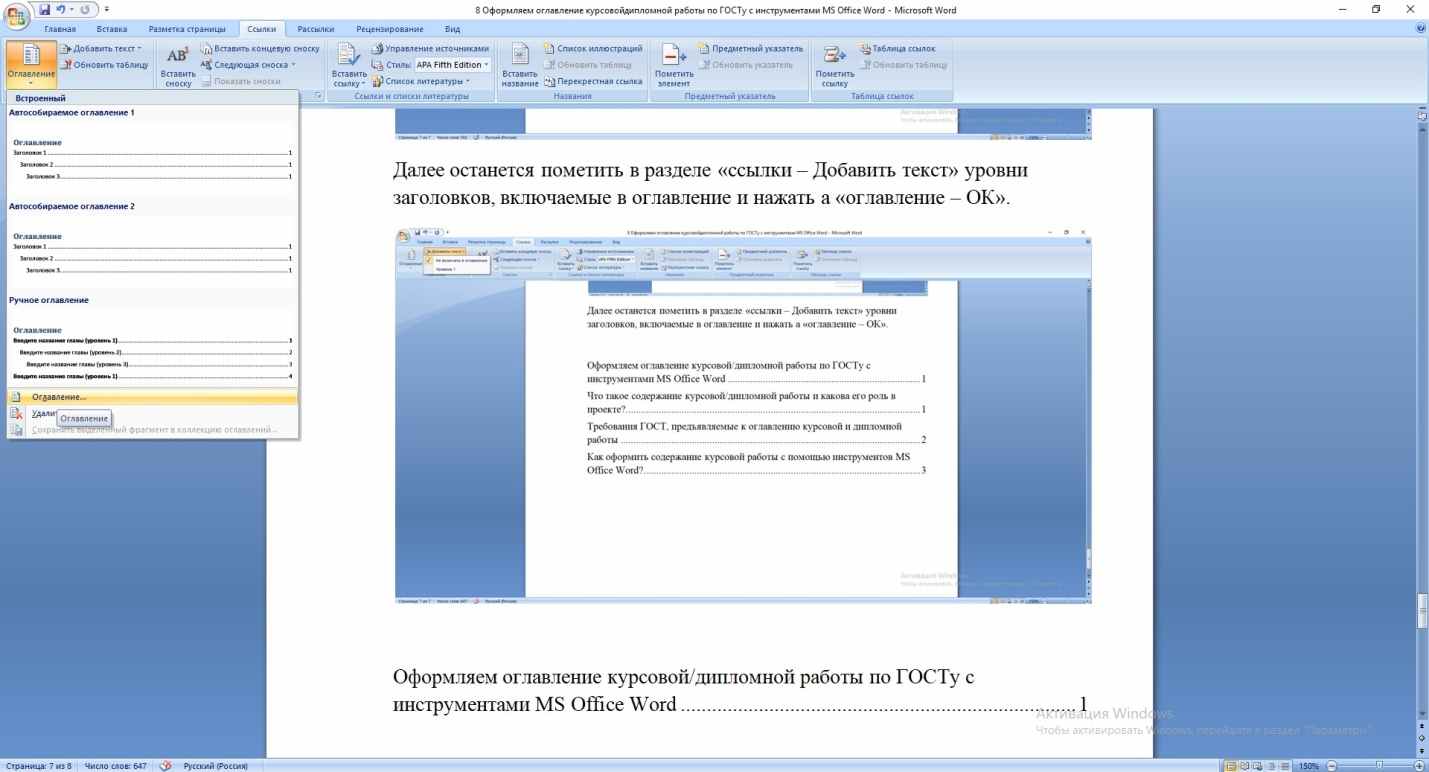Click Перекрестная ссылка button
Viewport: 1429px width, 772px height.
pyautogui.click(x=592, y=81)
